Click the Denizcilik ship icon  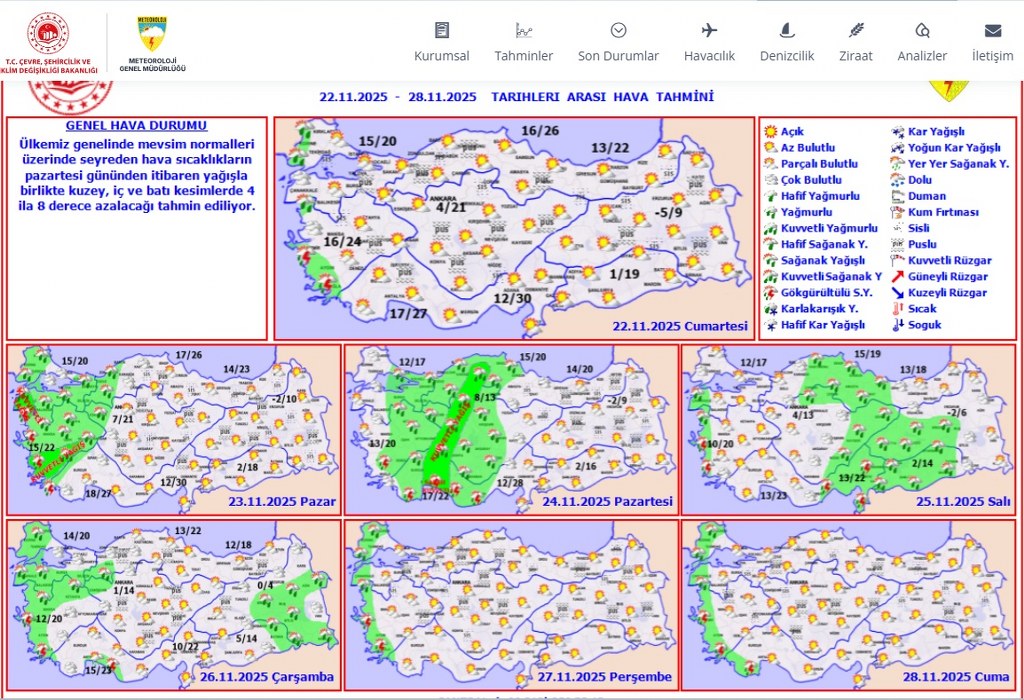click(786, 30)
